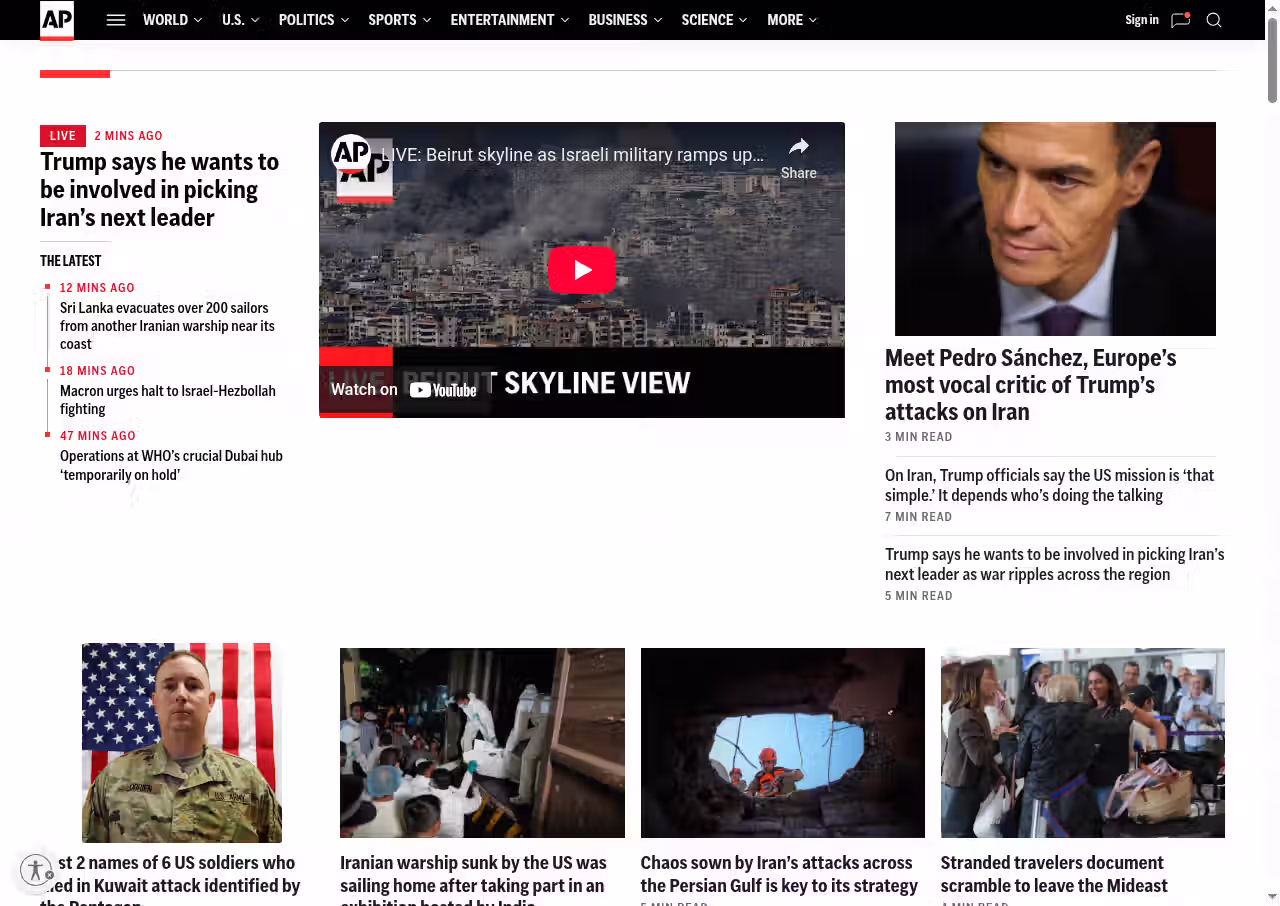The height and width of the screenshot is (906, 1280).
Task: Open the search magnifier icon
Action: (1214, 20)
